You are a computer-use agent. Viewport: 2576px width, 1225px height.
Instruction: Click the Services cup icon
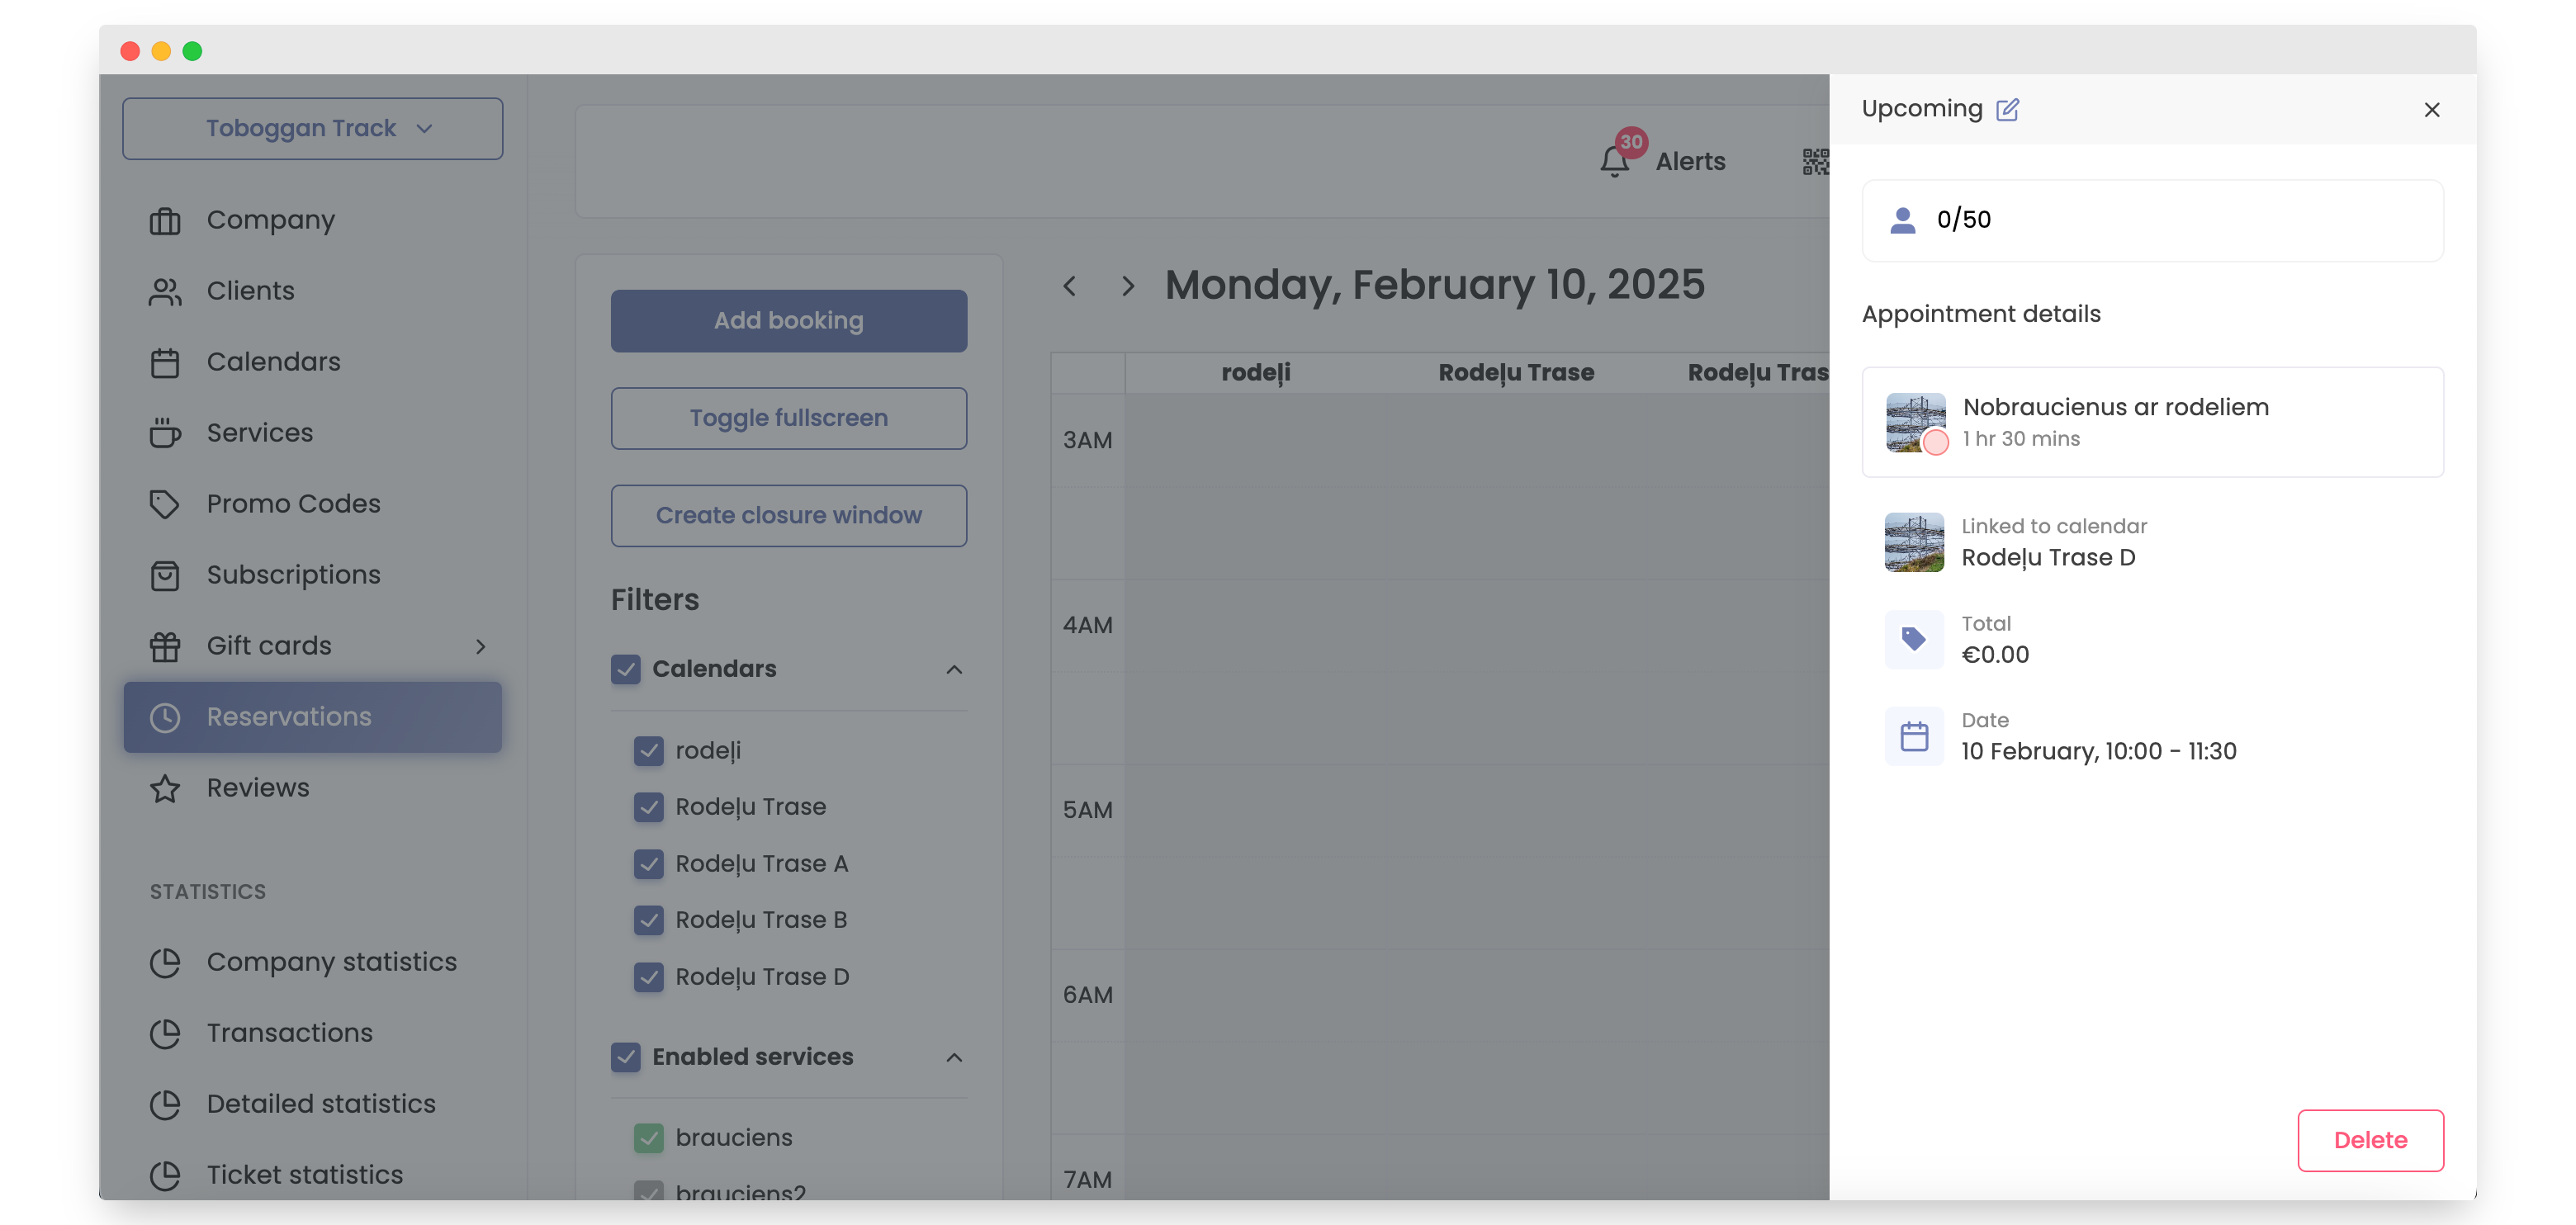coord(165,433)
